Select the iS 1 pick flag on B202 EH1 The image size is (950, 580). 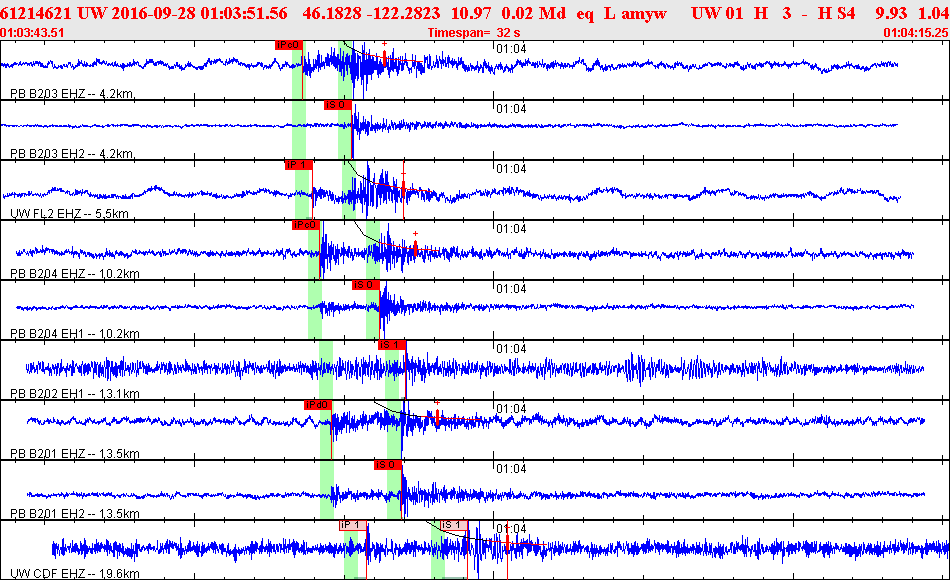(391, 345)
